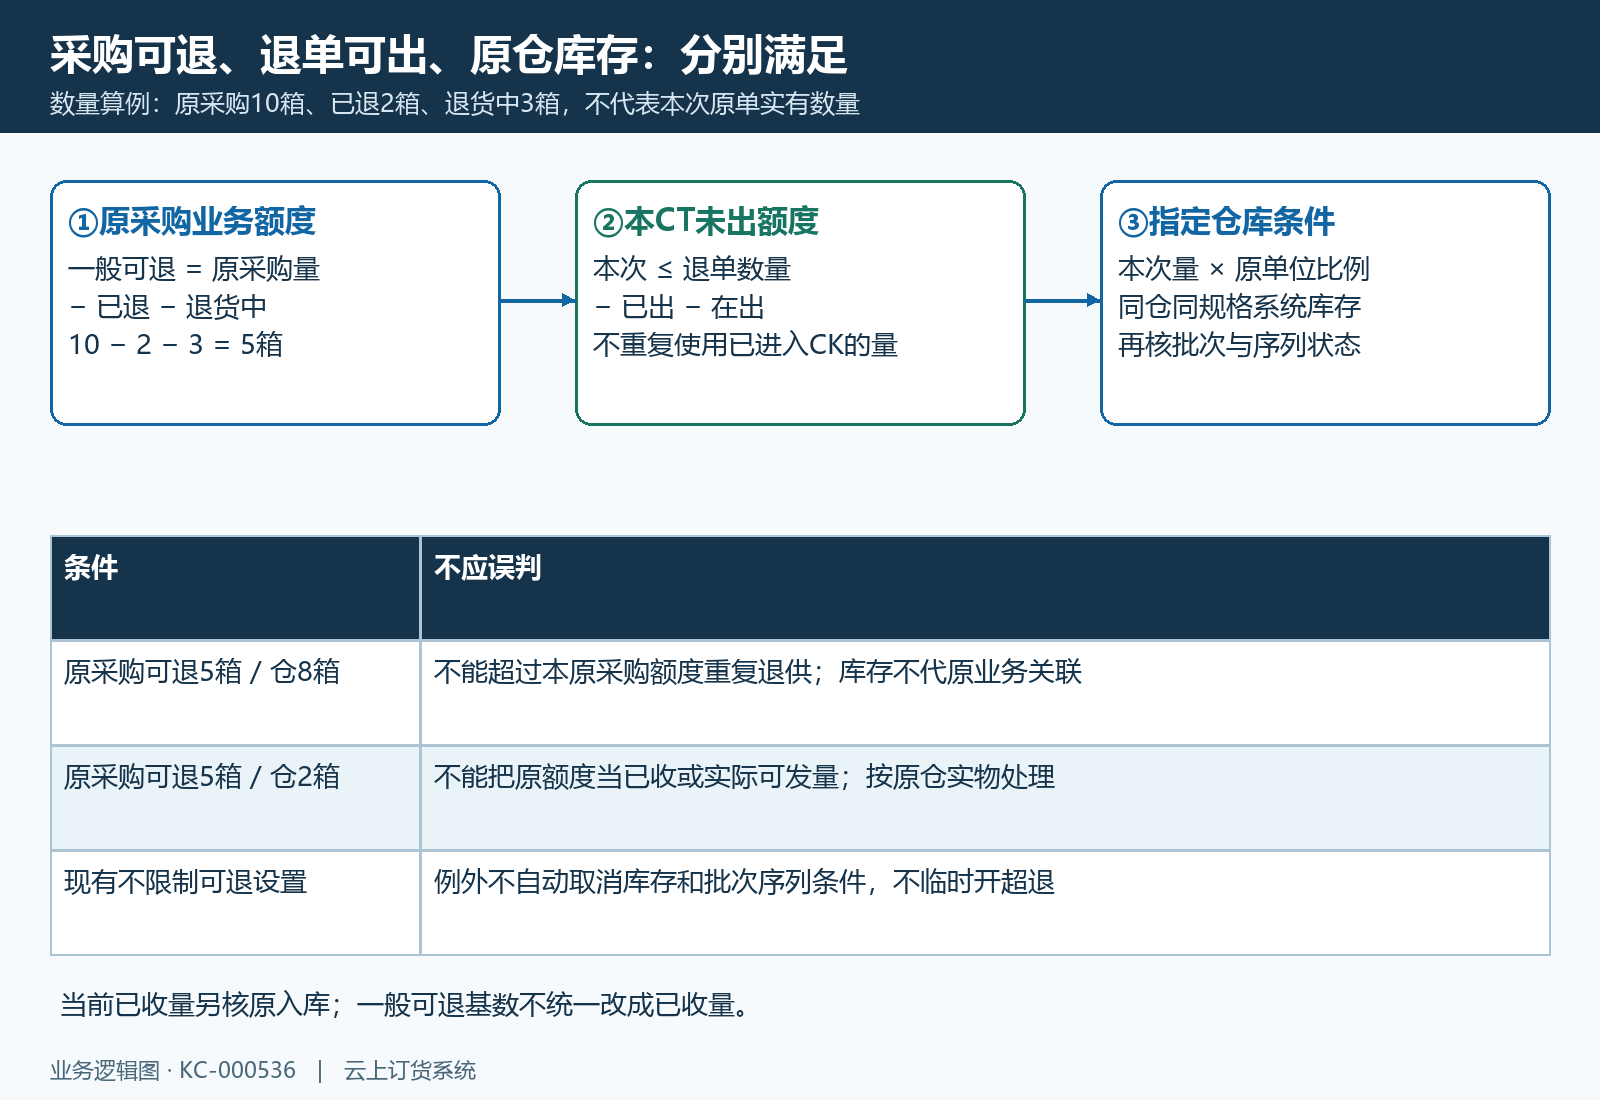
Task: Click the table header 条件
Action: click(236, 588)
